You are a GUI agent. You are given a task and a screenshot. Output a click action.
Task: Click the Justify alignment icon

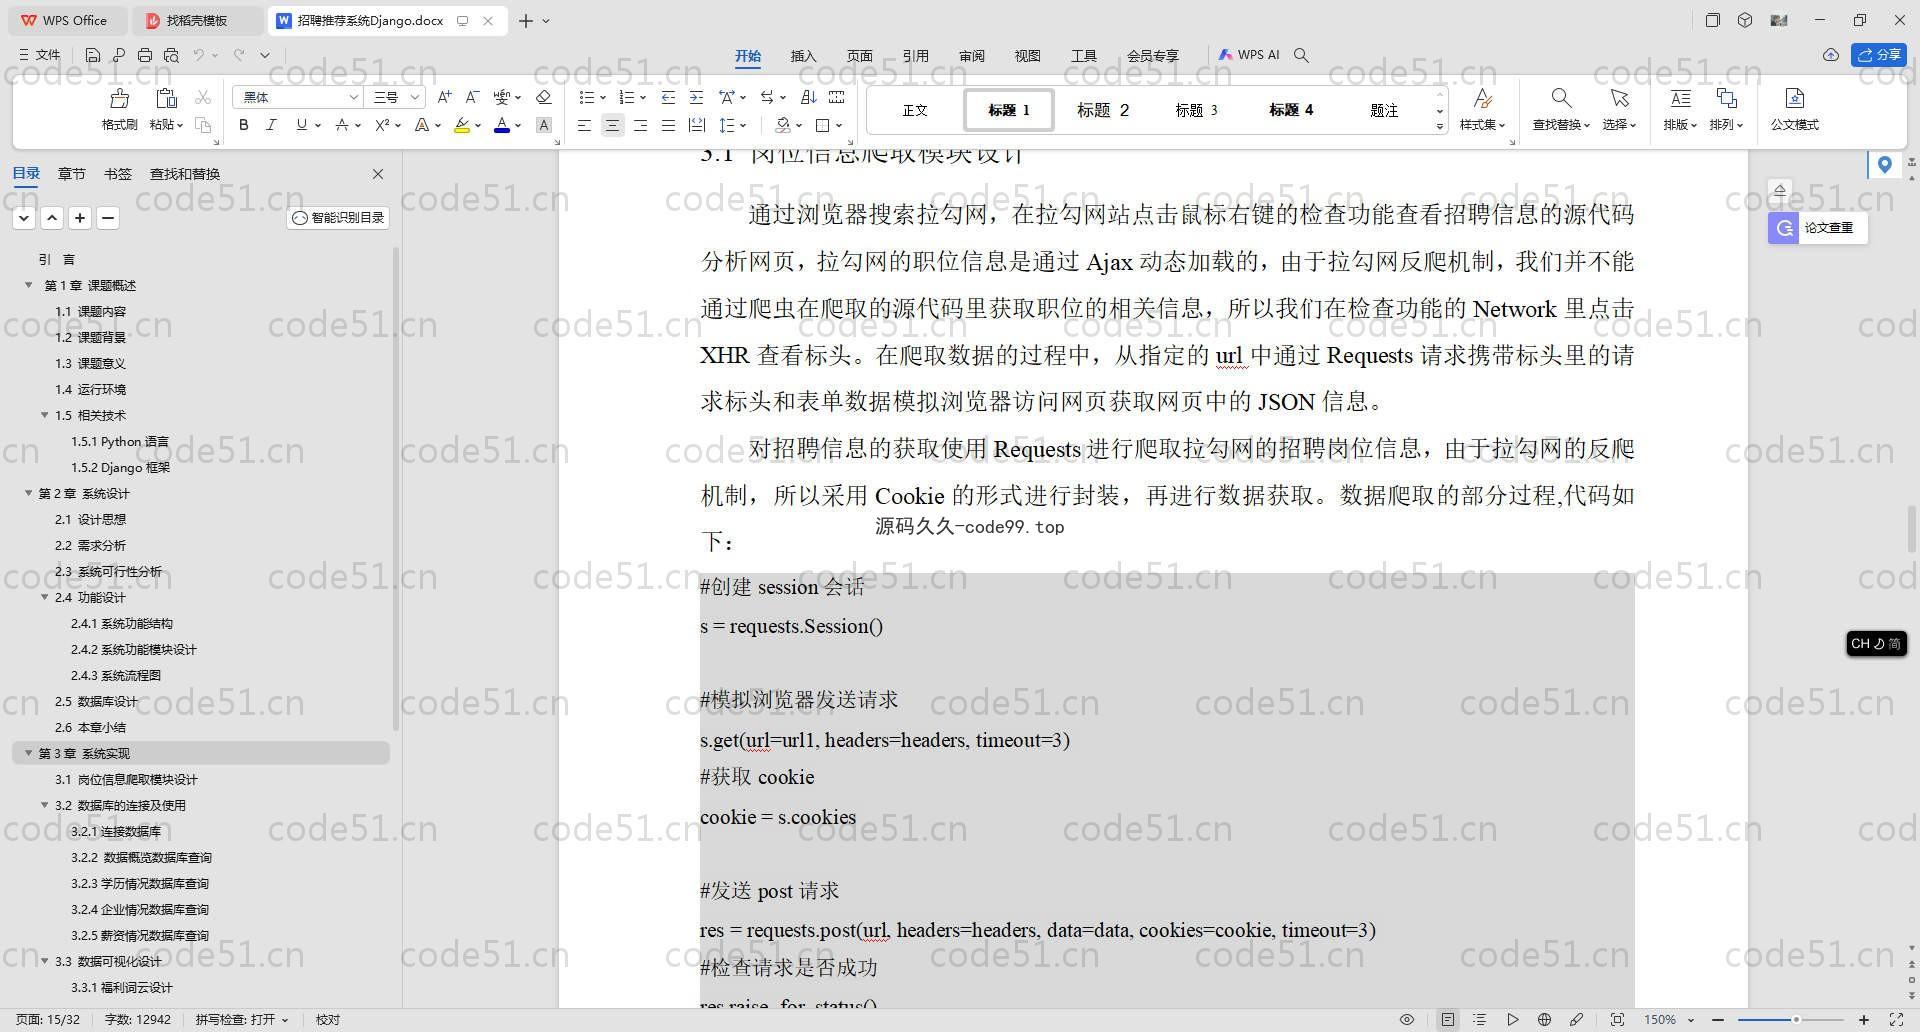click(668, 125)
